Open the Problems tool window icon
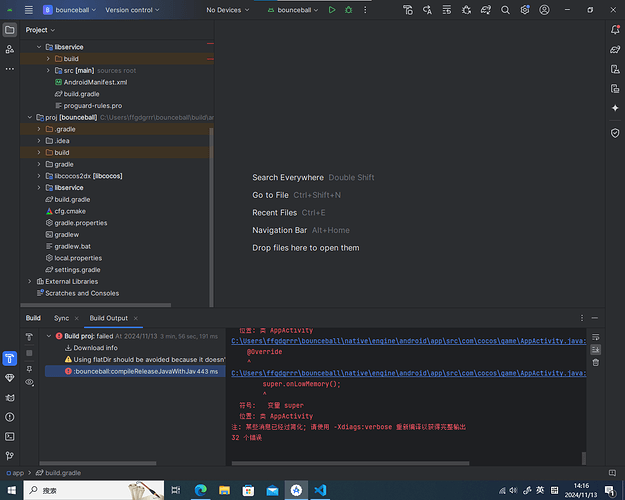The height and width of the screenshot is (500, 625). [x=10, y=417]
